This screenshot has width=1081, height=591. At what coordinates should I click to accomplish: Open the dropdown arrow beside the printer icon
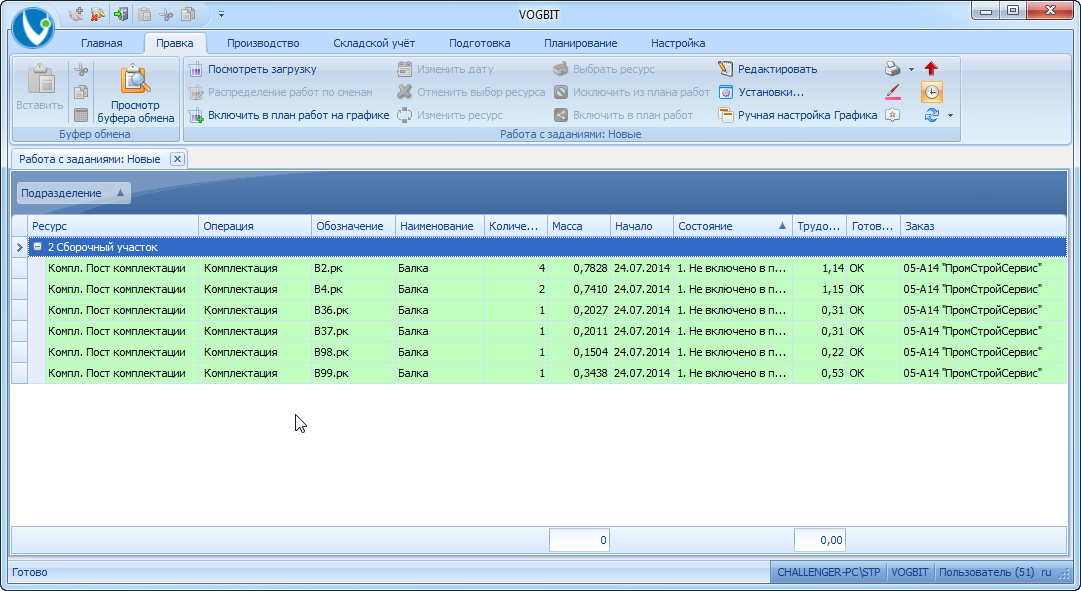pos(911,69)
